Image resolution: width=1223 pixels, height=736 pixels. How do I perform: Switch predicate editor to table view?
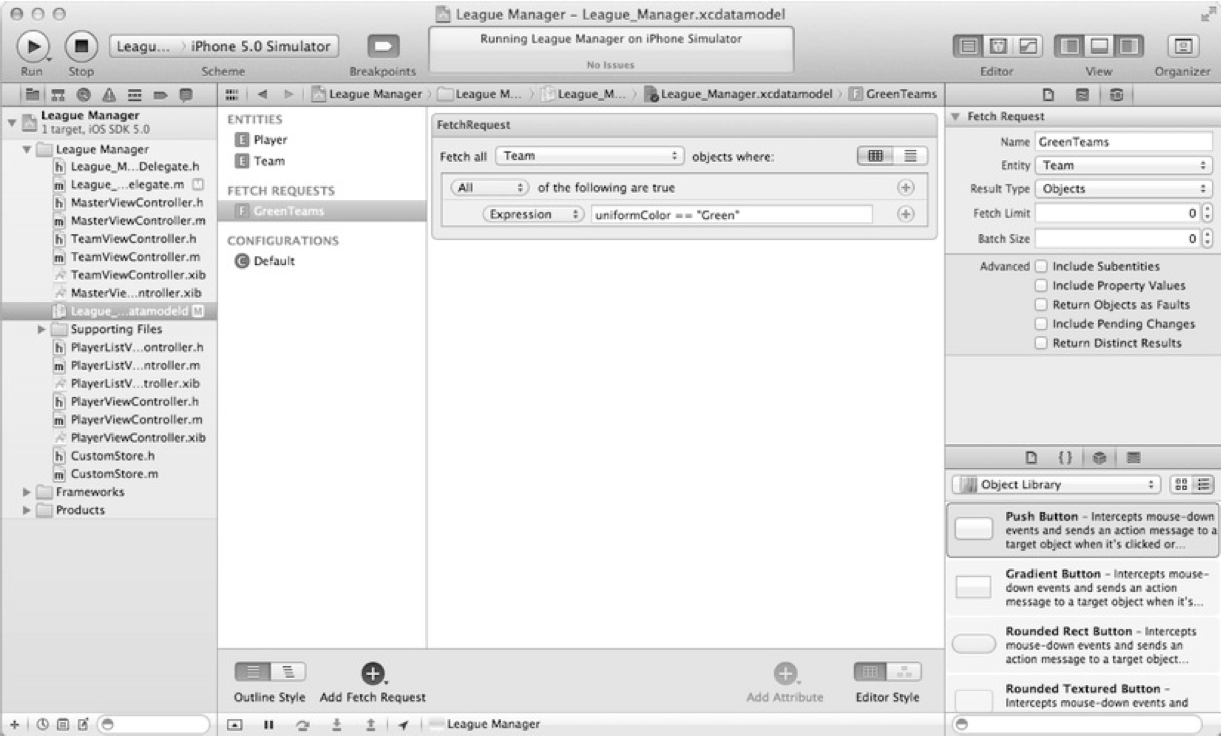pyautogui.click(x=875, y=157)
